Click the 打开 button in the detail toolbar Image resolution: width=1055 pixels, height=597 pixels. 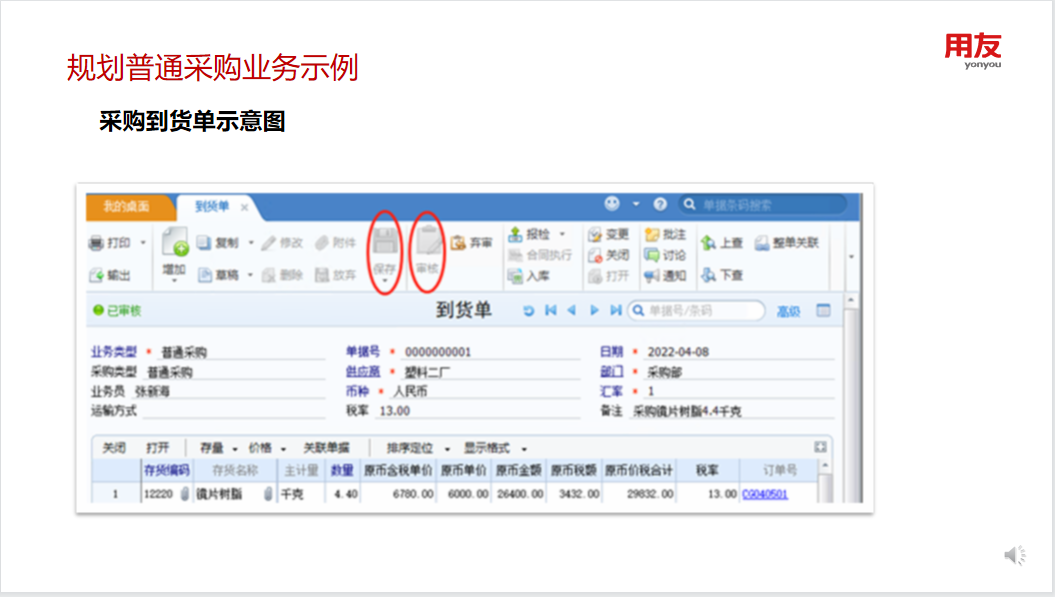157,448
